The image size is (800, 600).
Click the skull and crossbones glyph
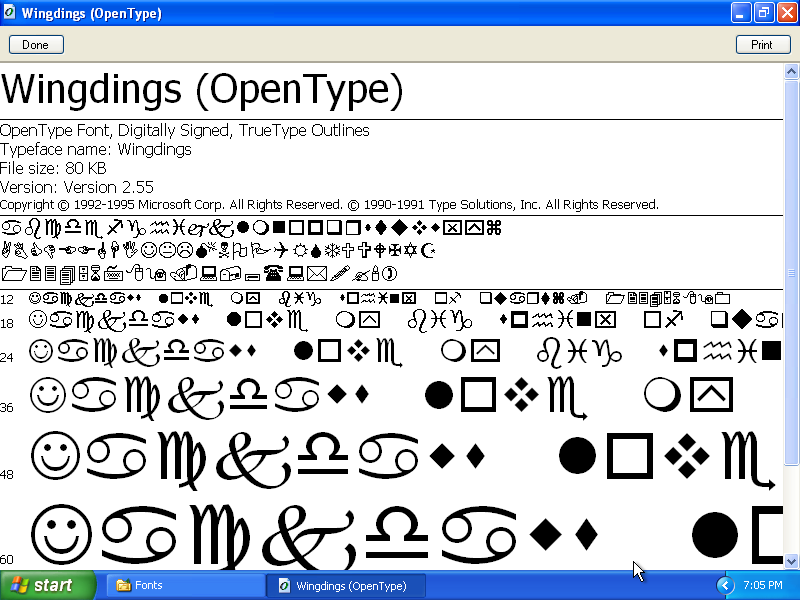pos(225,251)
